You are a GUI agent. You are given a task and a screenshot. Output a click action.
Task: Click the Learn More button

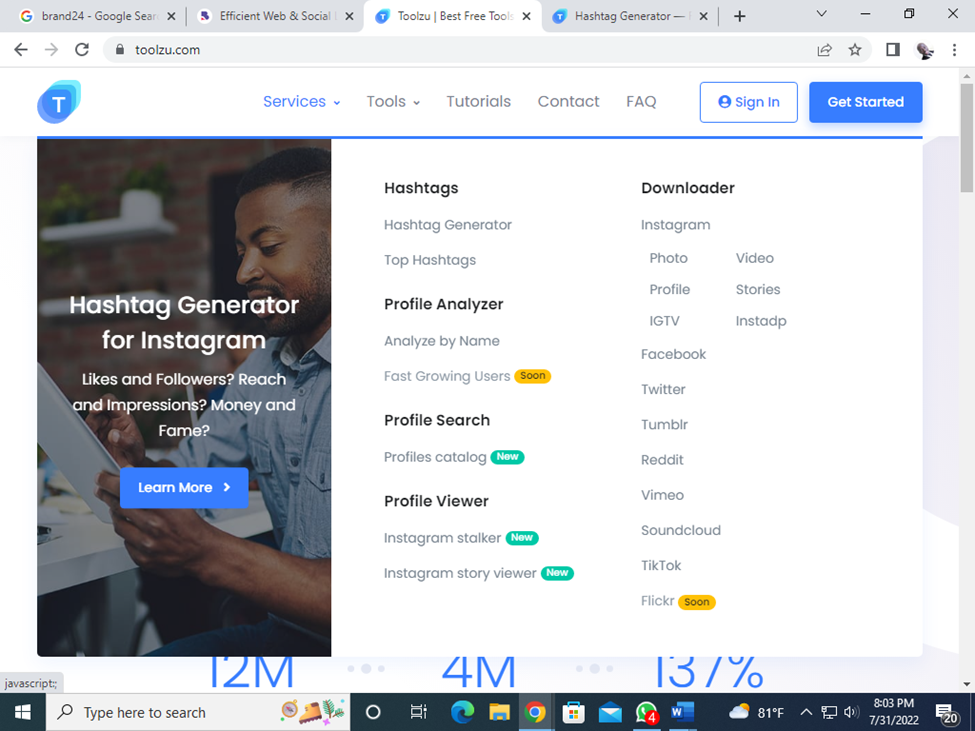pyautogui.click(x=184, y=487)
